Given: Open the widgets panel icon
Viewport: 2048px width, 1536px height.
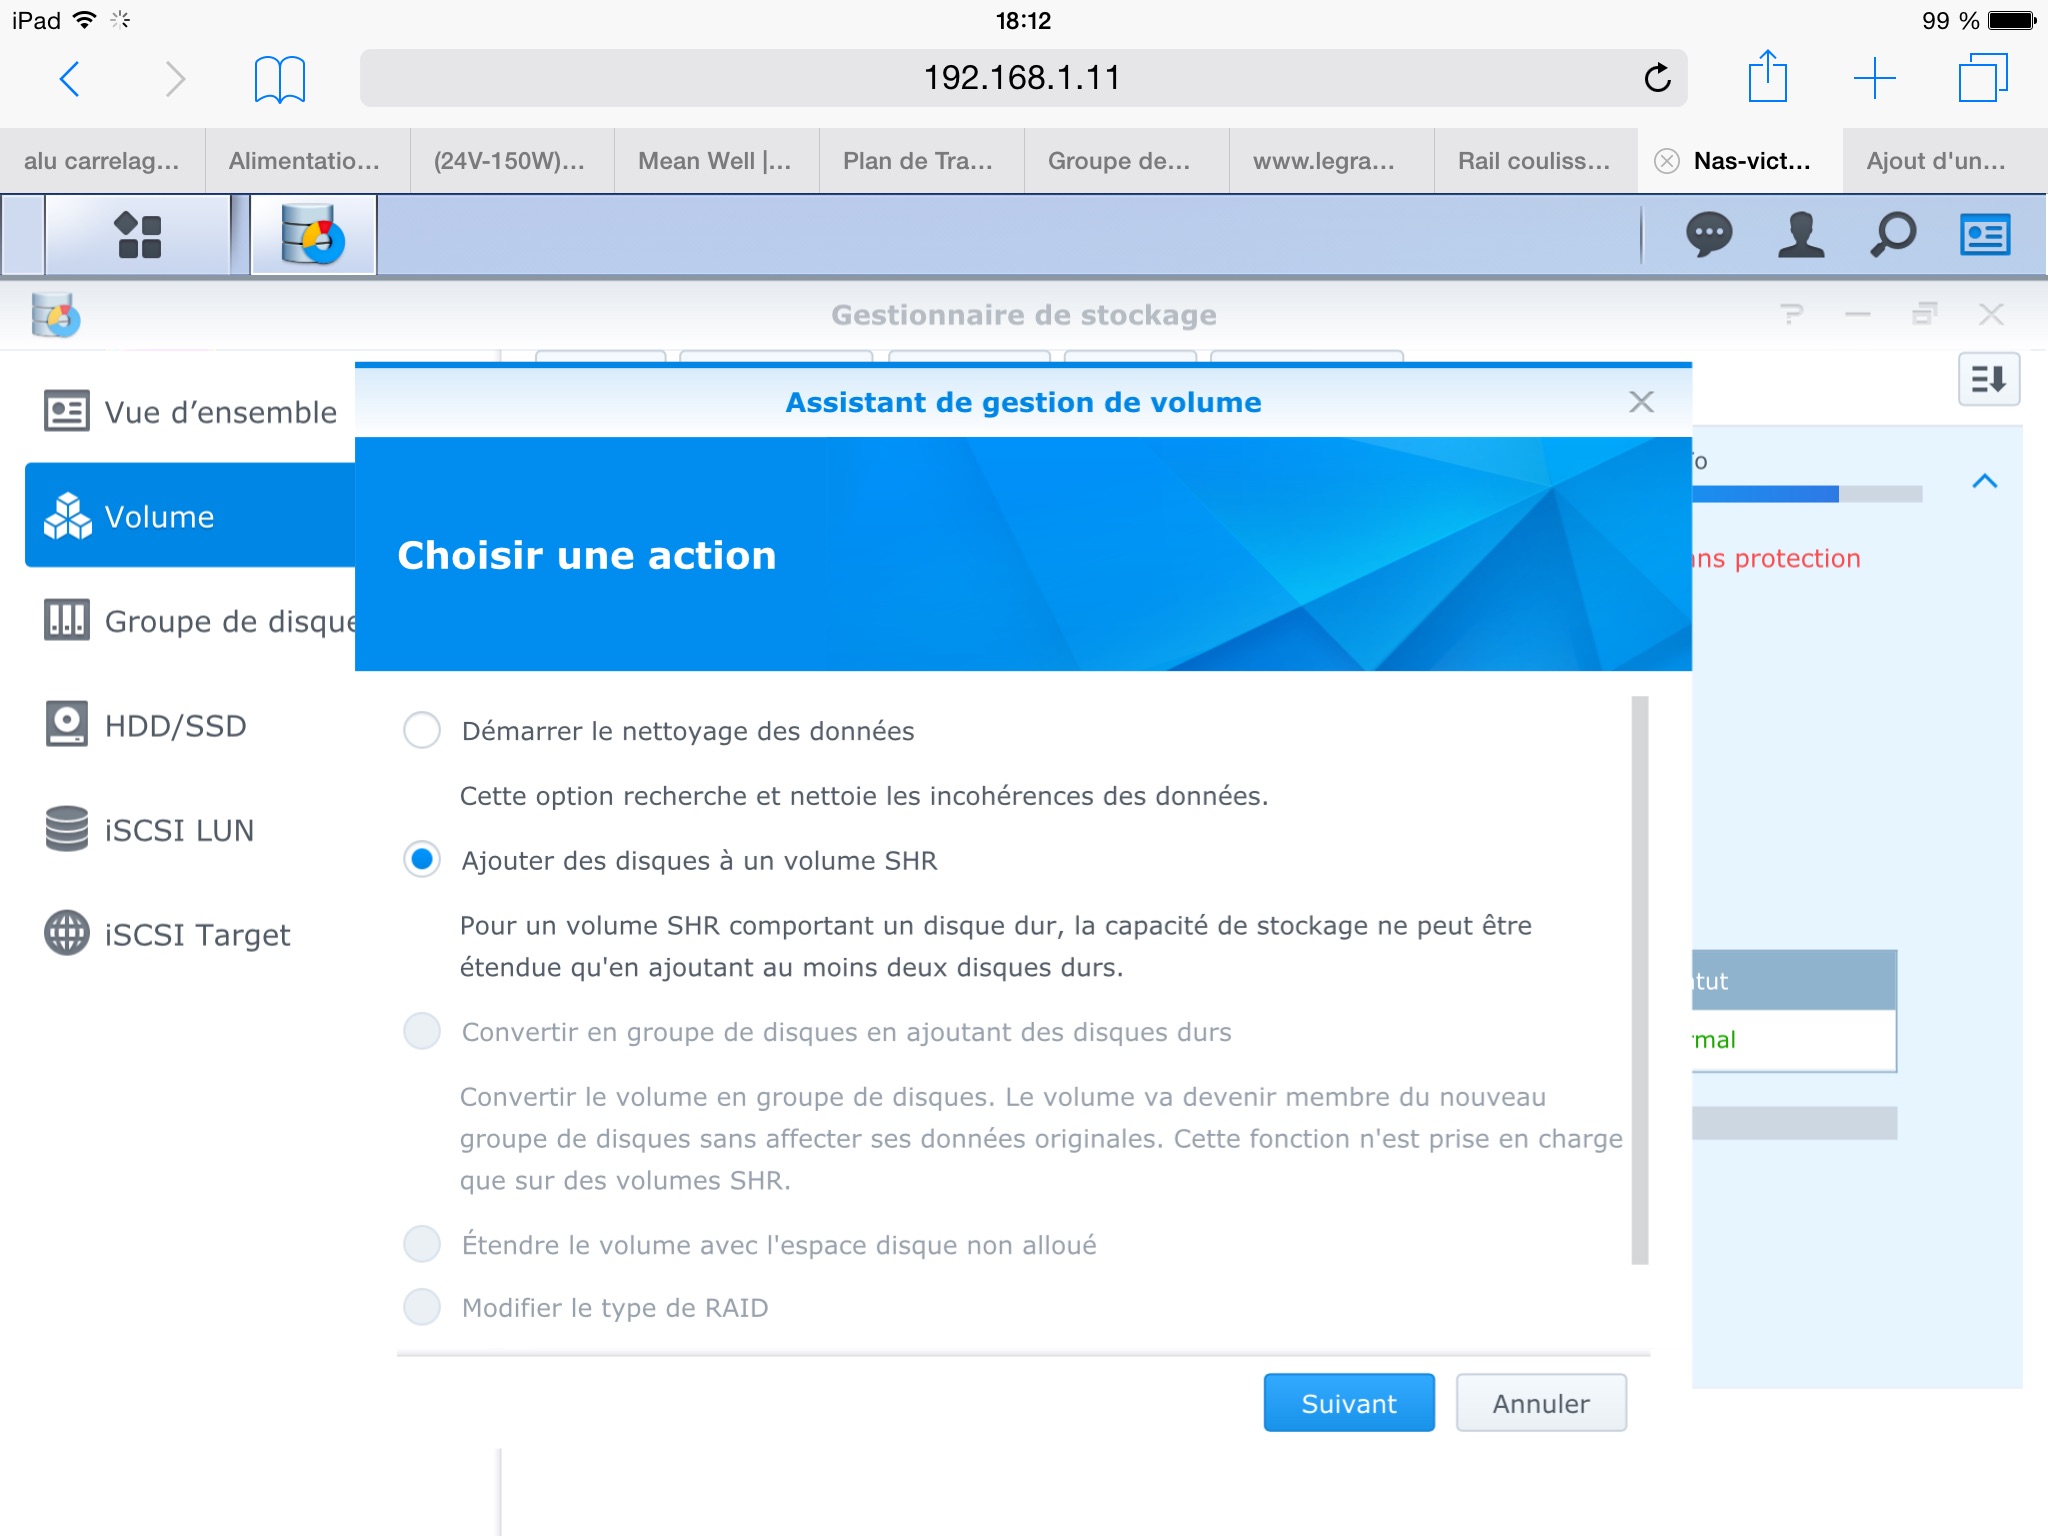Looking at the screenshot, I should pos(1984,236).
